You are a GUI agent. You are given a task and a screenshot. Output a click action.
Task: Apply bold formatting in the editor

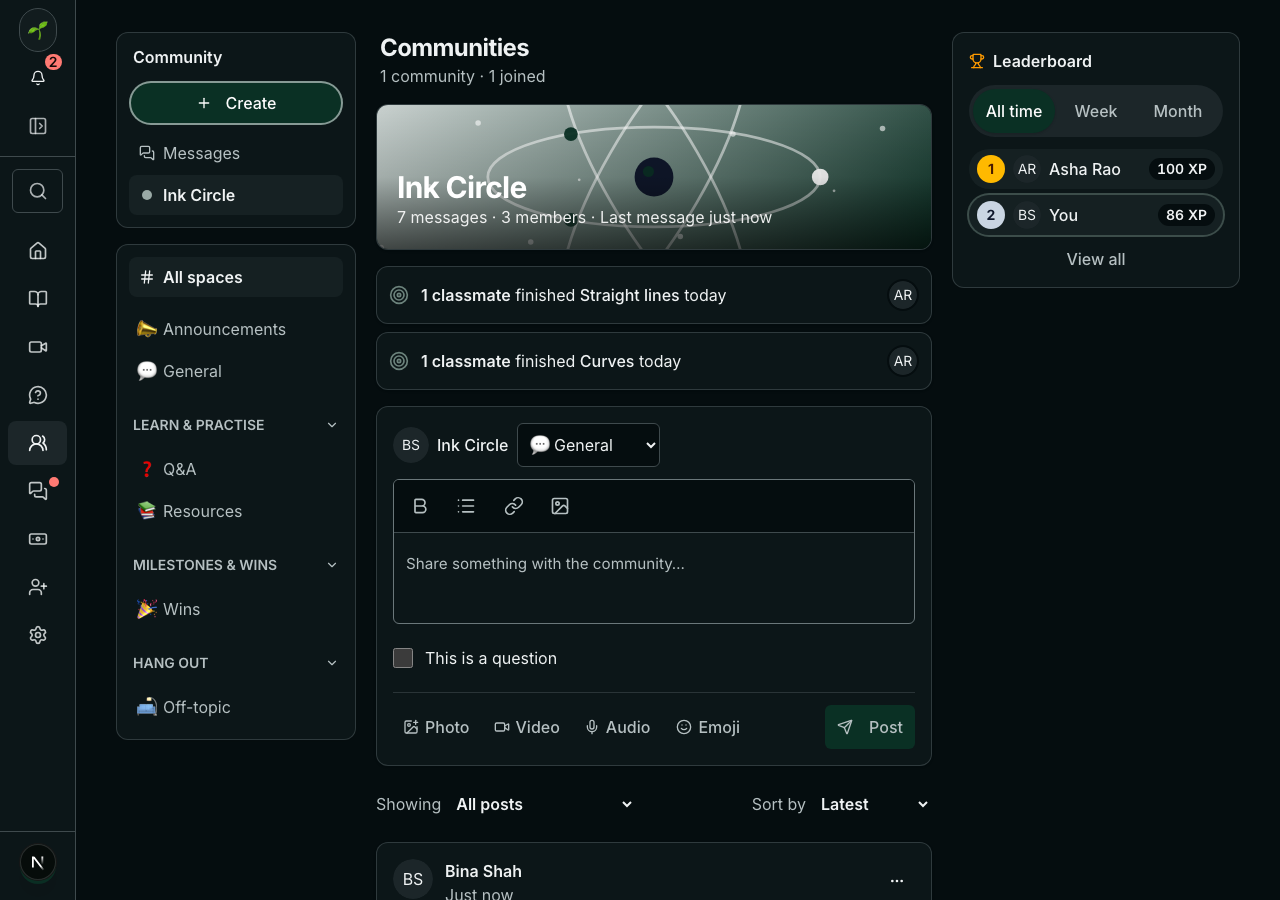pos(420,506)
